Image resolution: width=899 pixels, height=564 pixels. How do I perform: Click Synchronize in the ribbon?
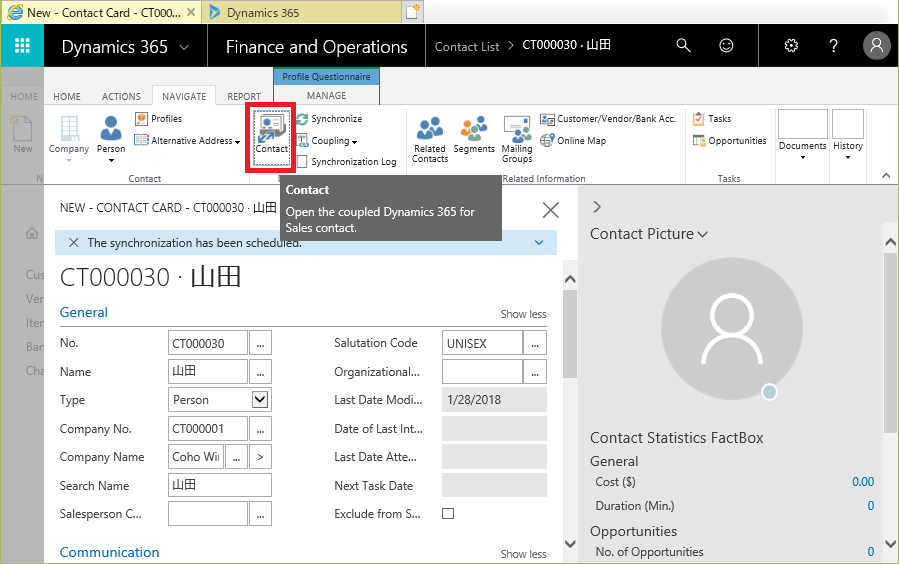(329, 119)
